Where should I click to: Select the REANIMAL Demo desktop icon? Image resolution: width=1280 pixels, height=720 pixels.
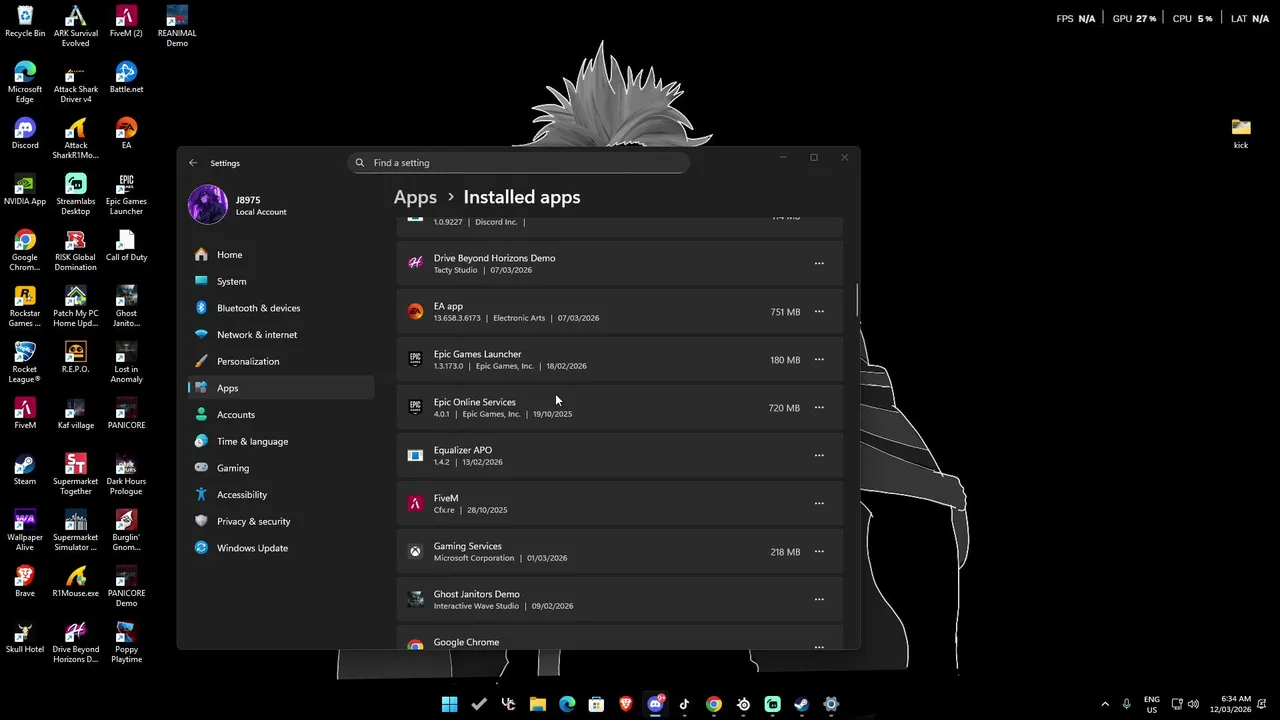tap(177, 26)
